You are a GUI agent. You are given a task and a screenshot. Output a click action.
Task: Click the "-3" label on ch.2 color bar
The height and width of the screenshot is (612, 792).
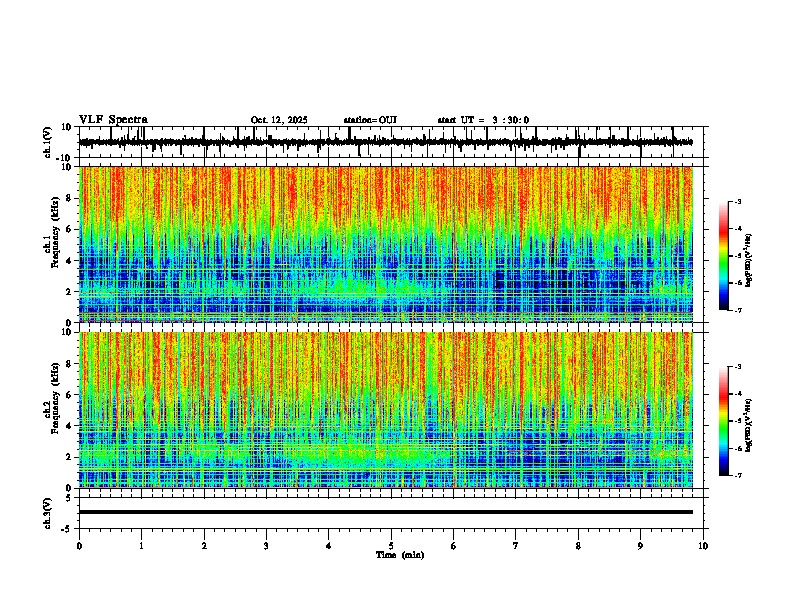click(x=737, y=367)
